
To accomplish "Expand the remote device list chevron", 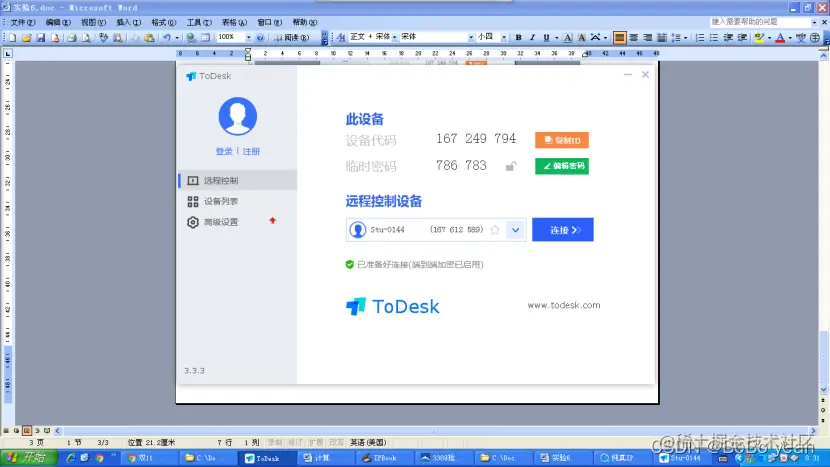I will [x=515, y=230].
